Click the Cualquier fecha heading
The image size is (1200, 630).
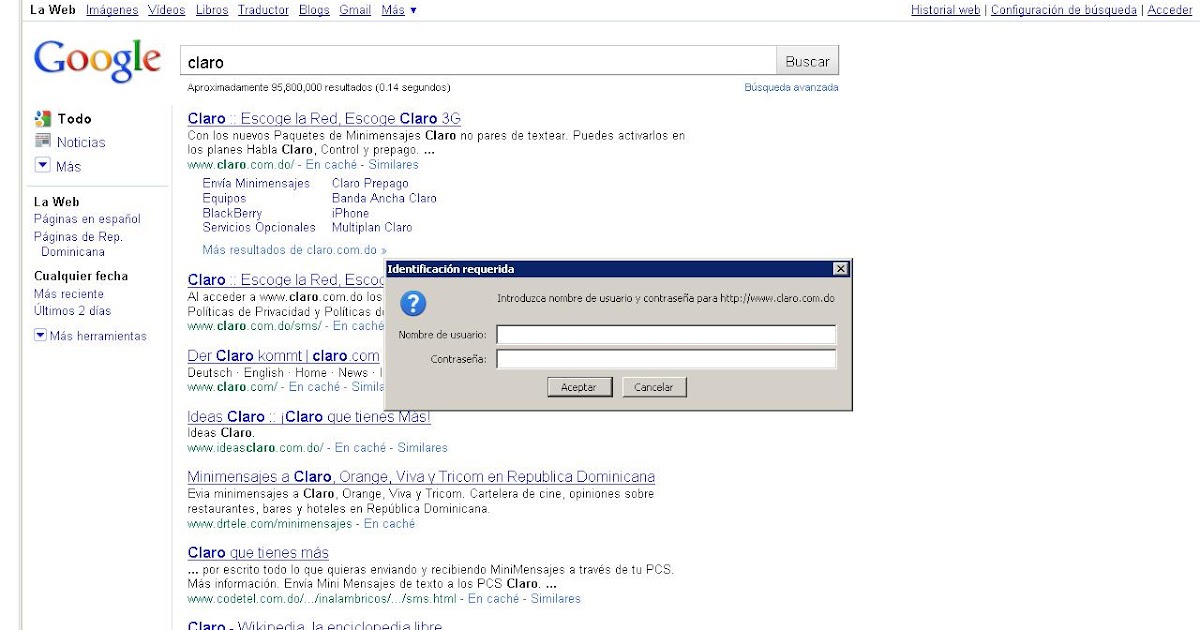81,276
